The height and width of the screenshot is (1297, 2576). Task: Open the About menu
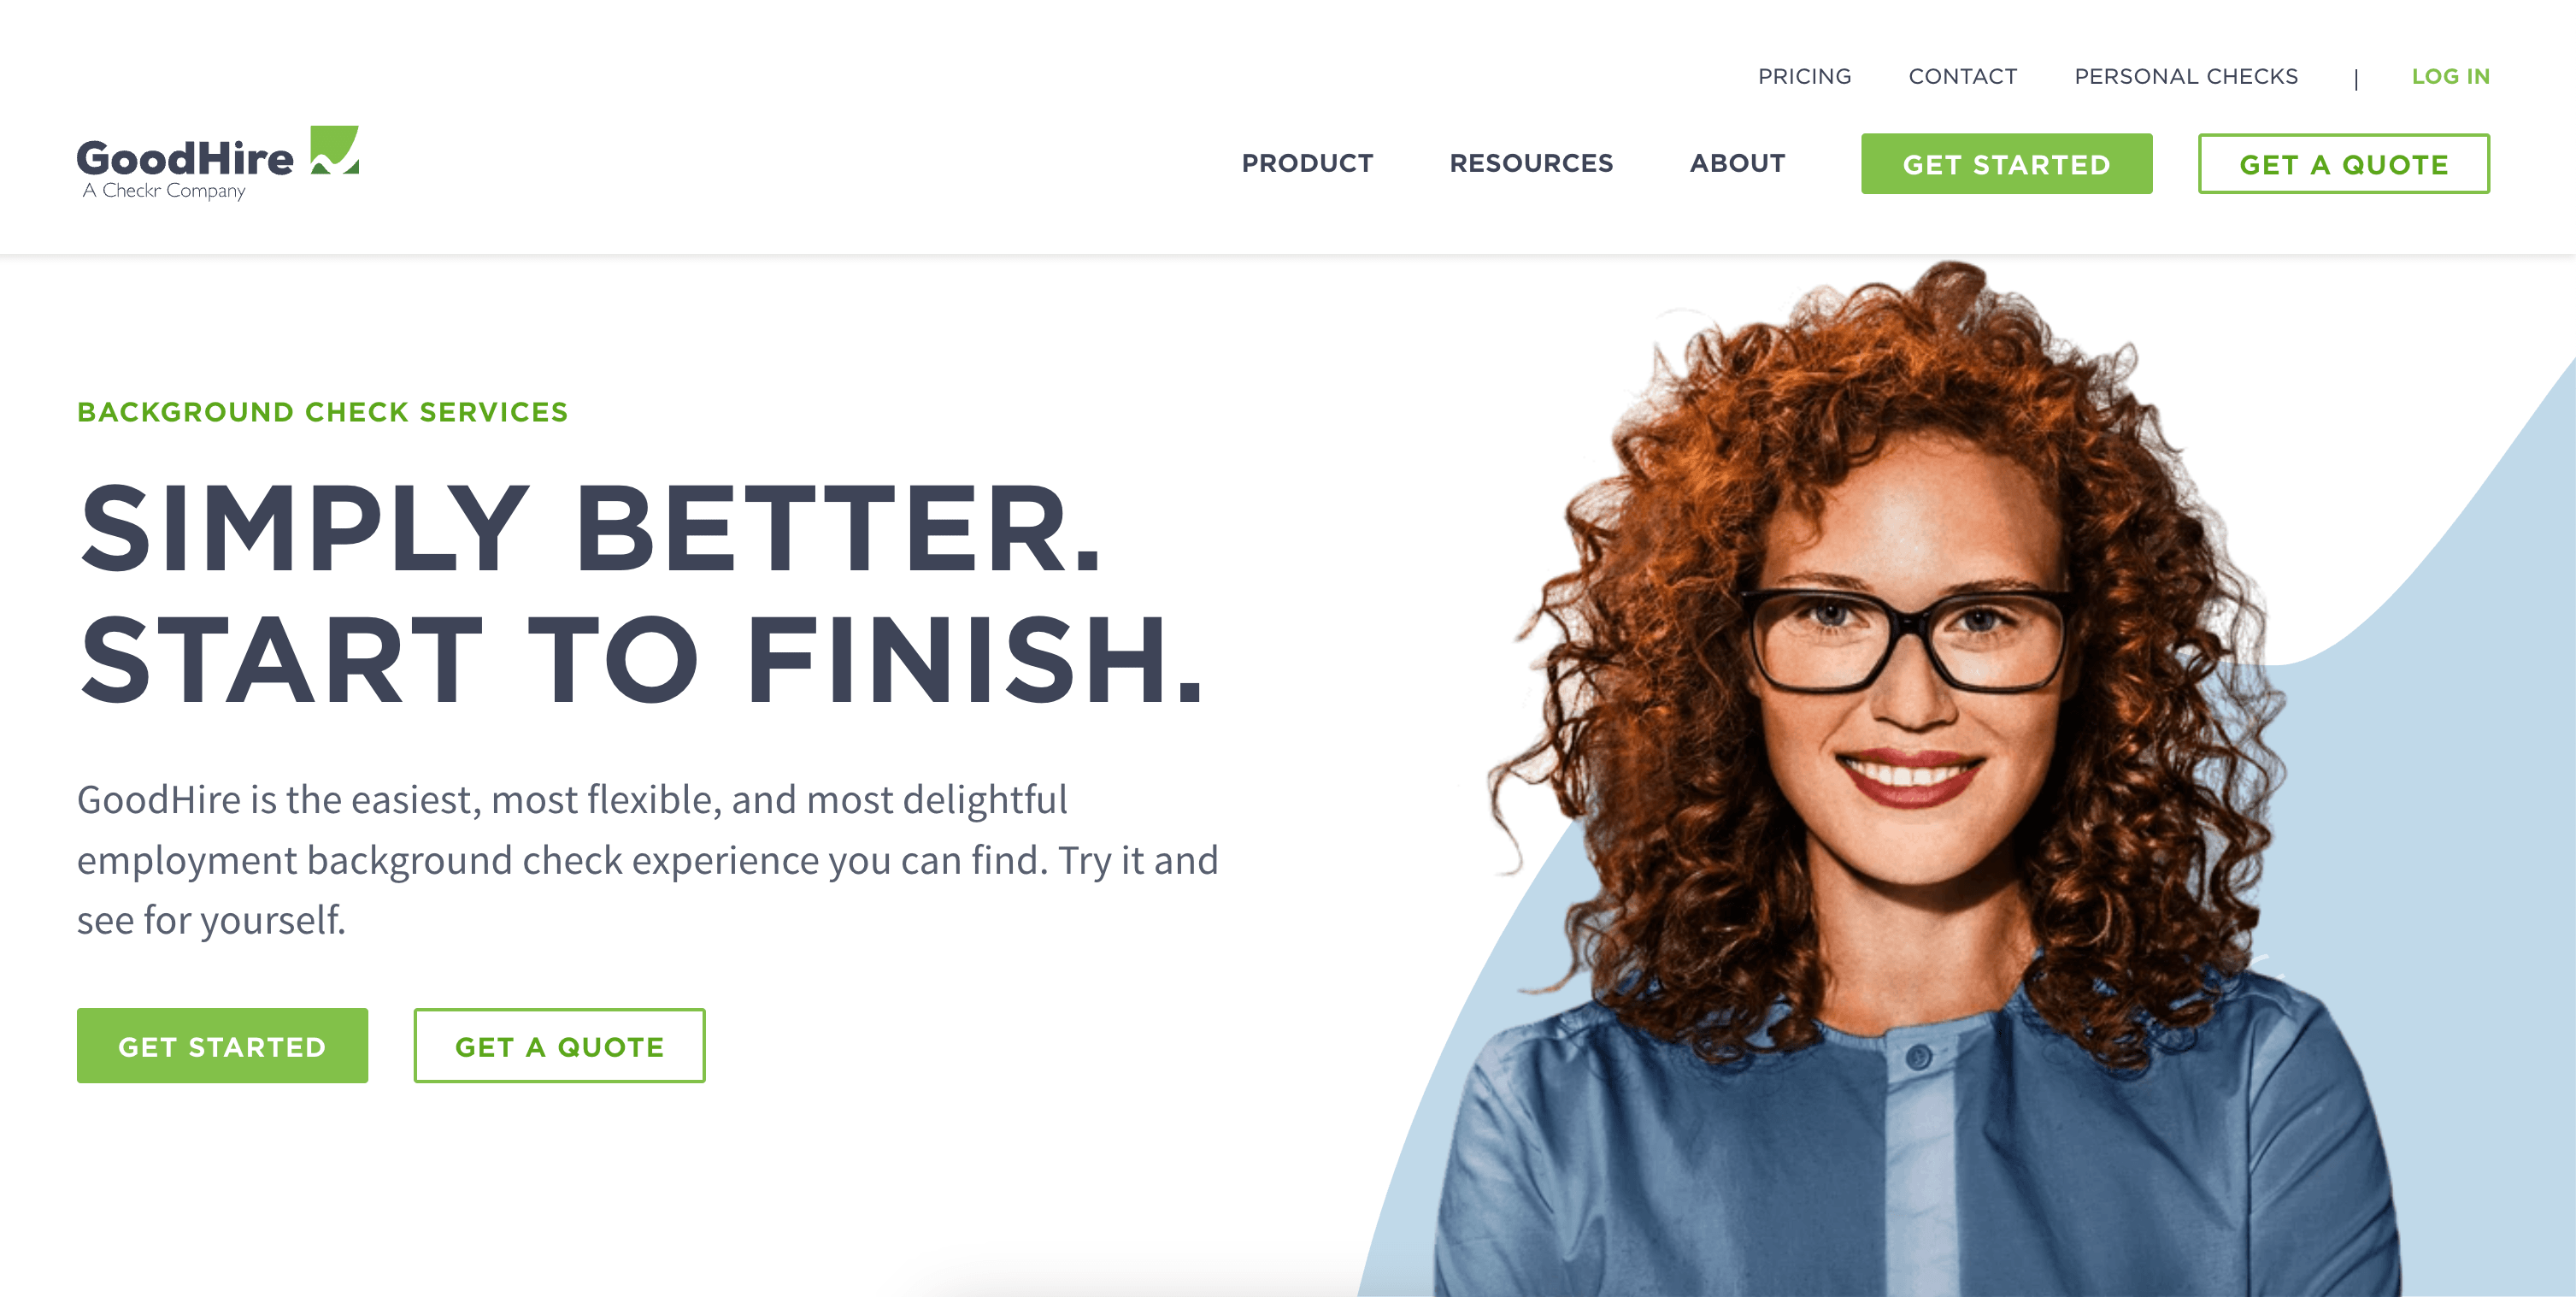pyautogui.click(x=1737, y=163)
